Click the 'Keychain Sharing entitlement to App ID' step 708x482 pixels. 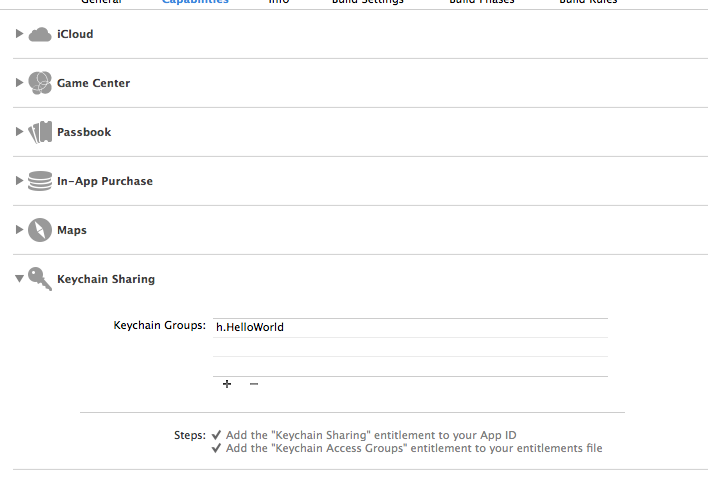371,435
